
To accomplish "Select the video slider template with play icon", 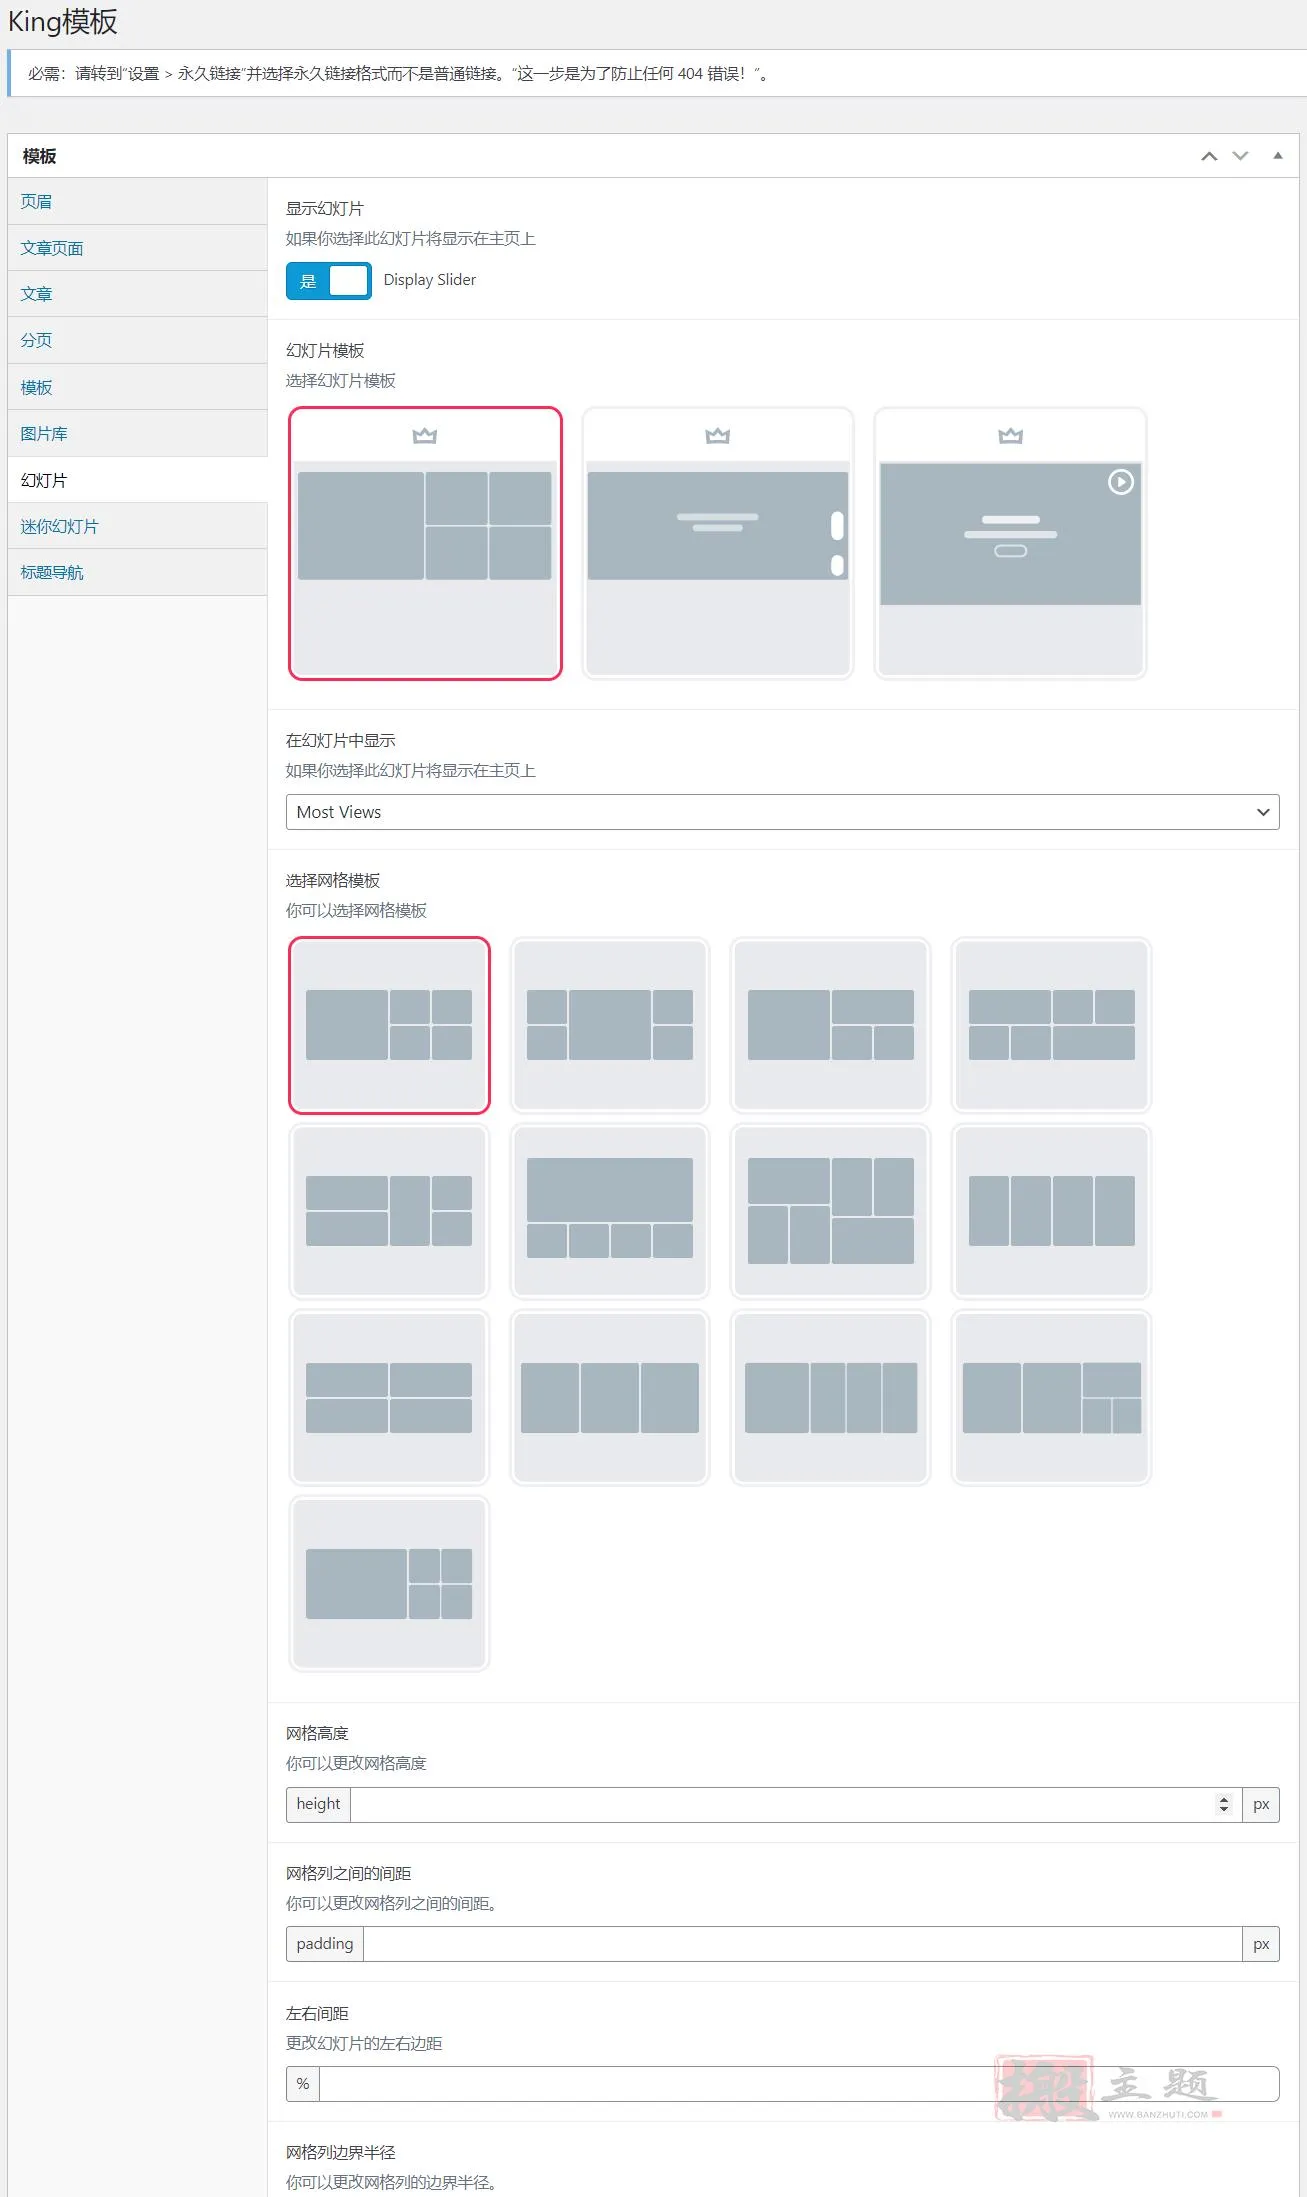I will pyautogui.click(x=1010, y=543).
